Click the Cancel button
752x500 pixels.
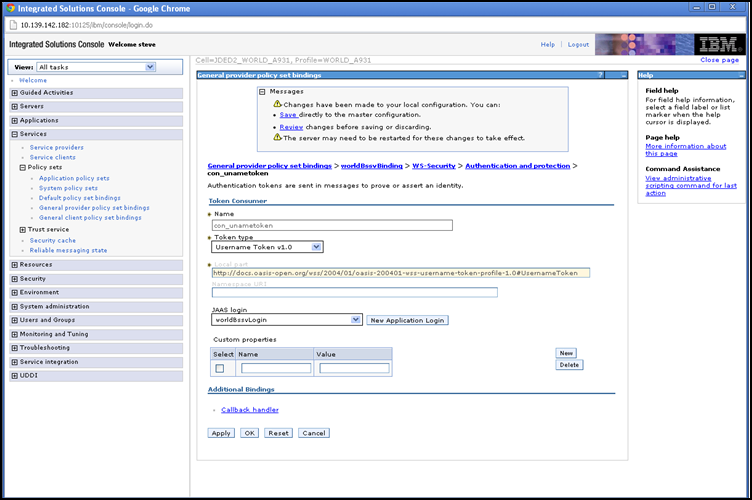pos(314,433)
